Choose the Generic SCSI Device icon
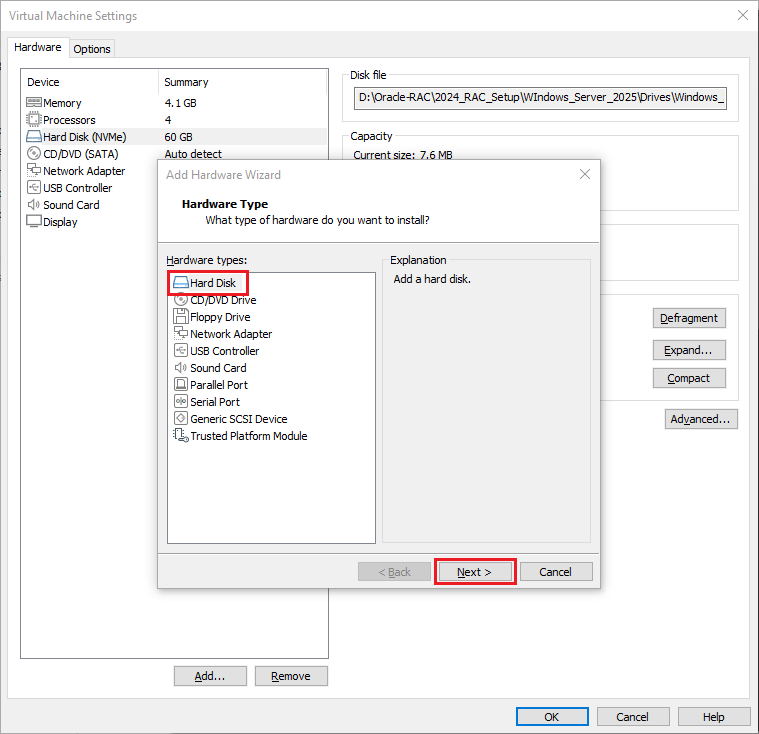 click(x=181, y=419)
